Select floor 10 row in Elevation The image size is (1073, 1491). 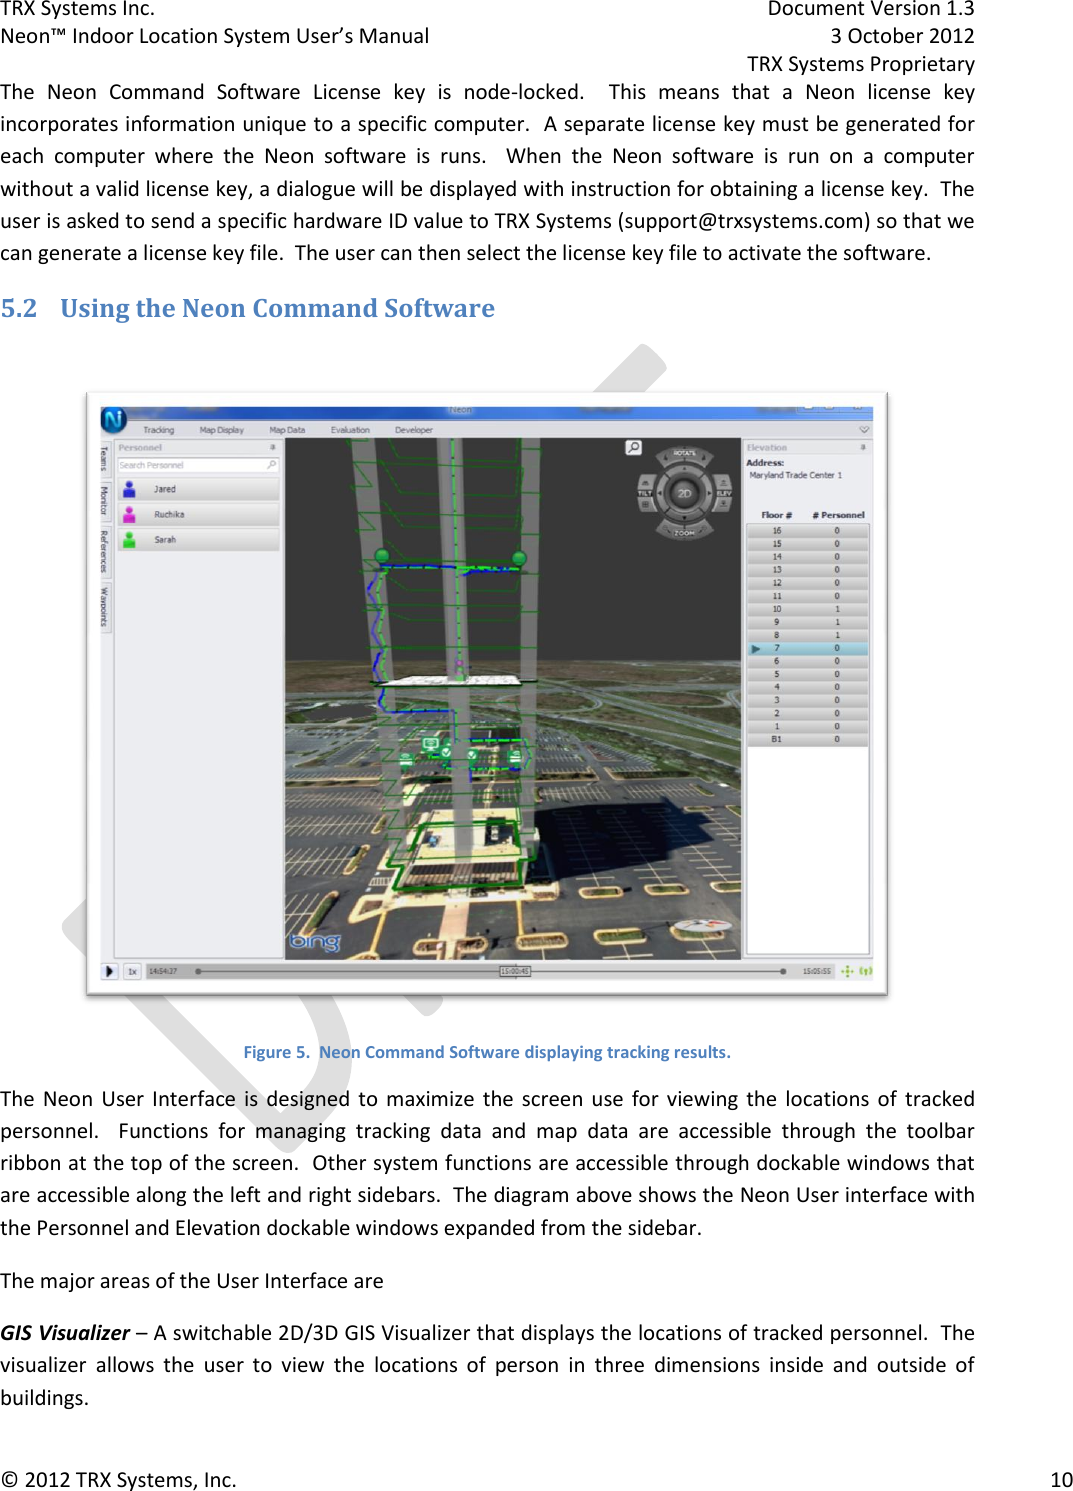[808, 609]
